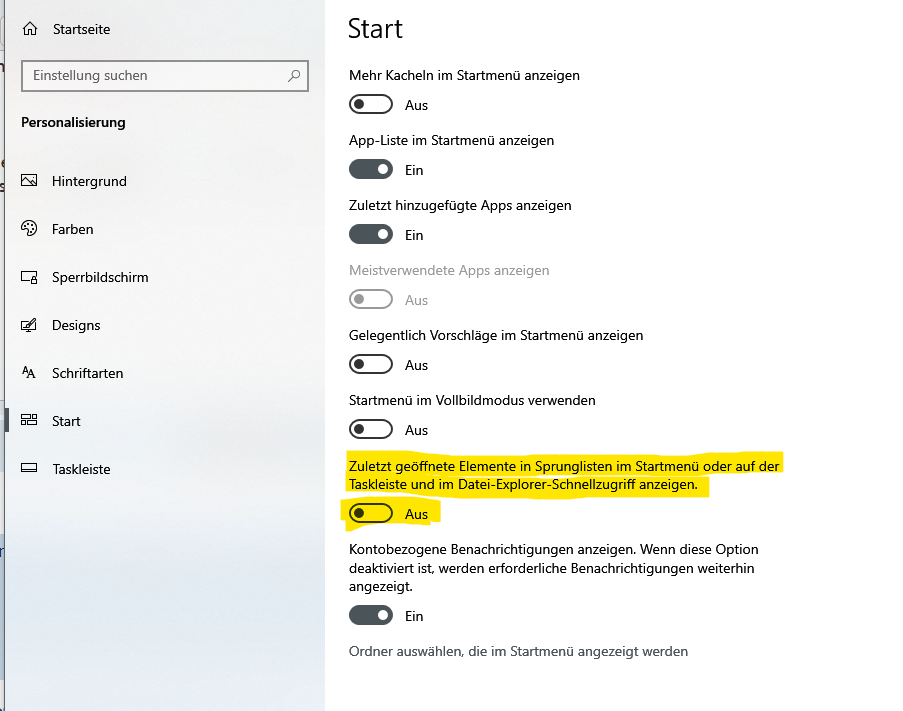Disable Zuletzt hinzugefügte Apps toggle

point(370,235)
